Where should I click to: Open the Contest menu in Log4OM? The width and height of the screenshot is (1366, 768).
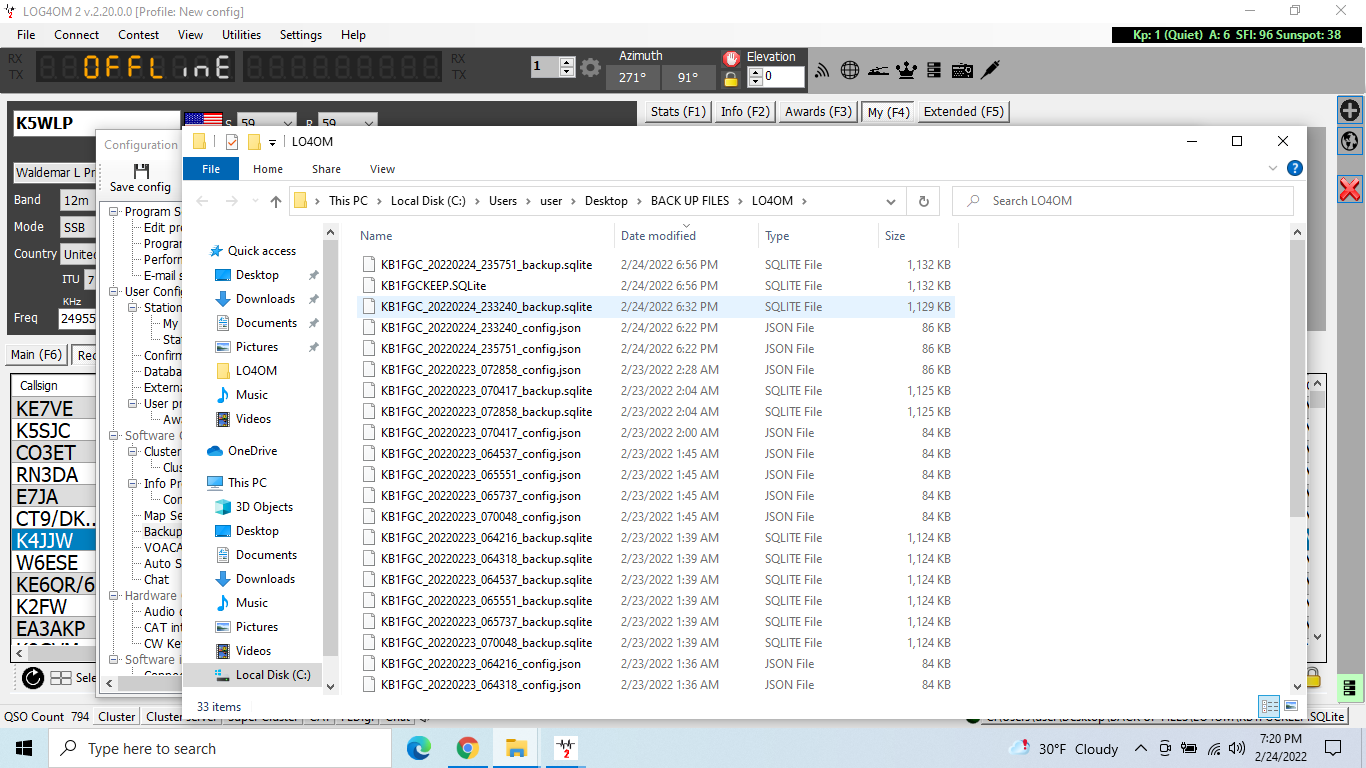click(139, 34)
